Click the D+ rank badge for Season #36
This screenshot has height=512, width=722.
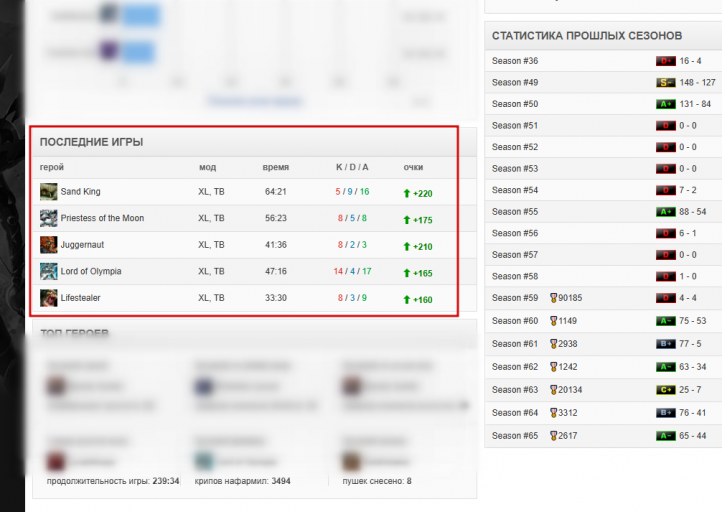tap(665, 61)
